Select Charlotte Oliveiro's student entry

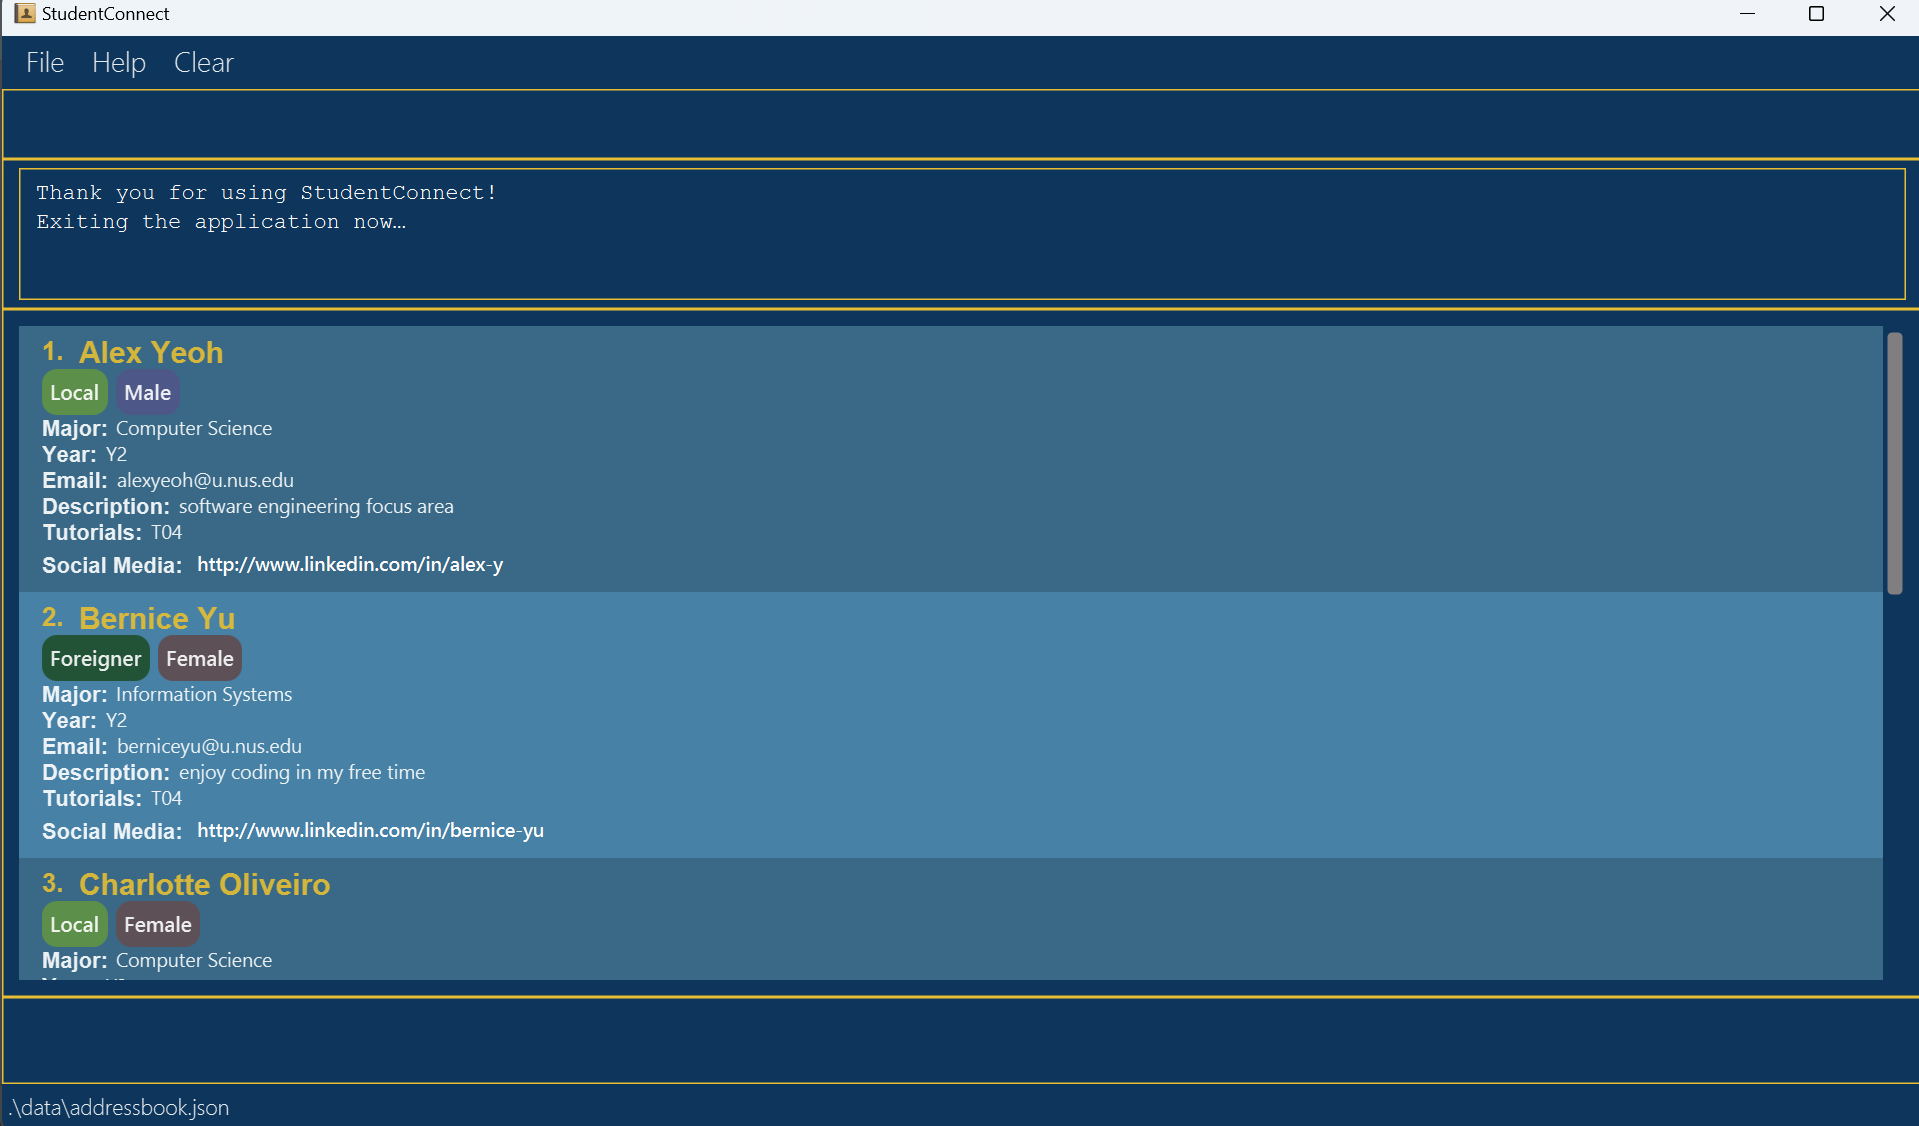[x=950, y=918]
